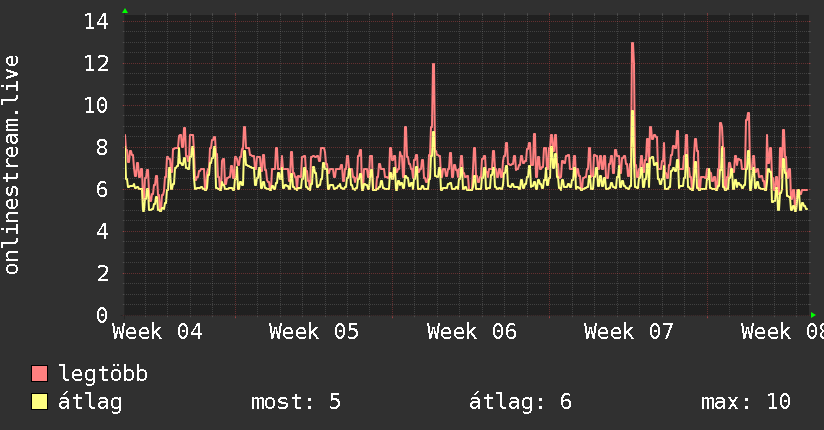Click the Week 06 axis label

tap(471, 332)
